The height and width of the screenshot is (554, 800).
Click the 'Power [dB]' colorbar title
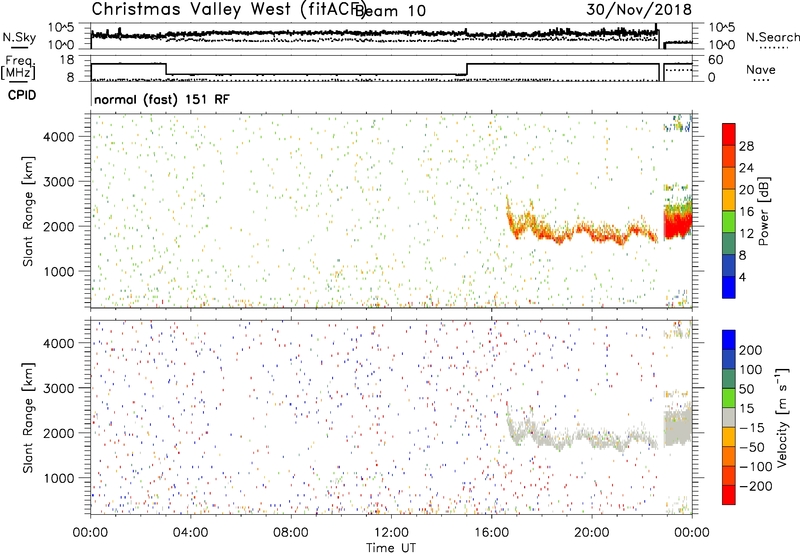pos(763,211)
